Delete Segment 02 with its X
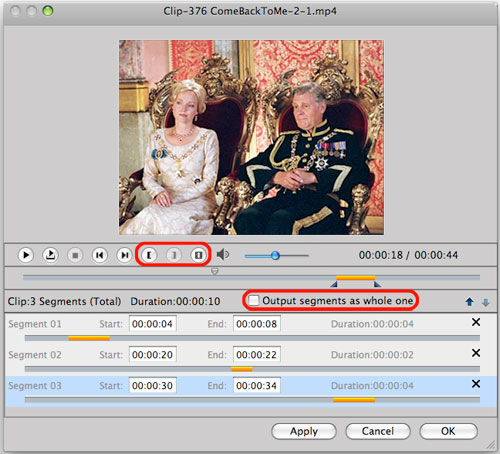 tap(476, 353)
